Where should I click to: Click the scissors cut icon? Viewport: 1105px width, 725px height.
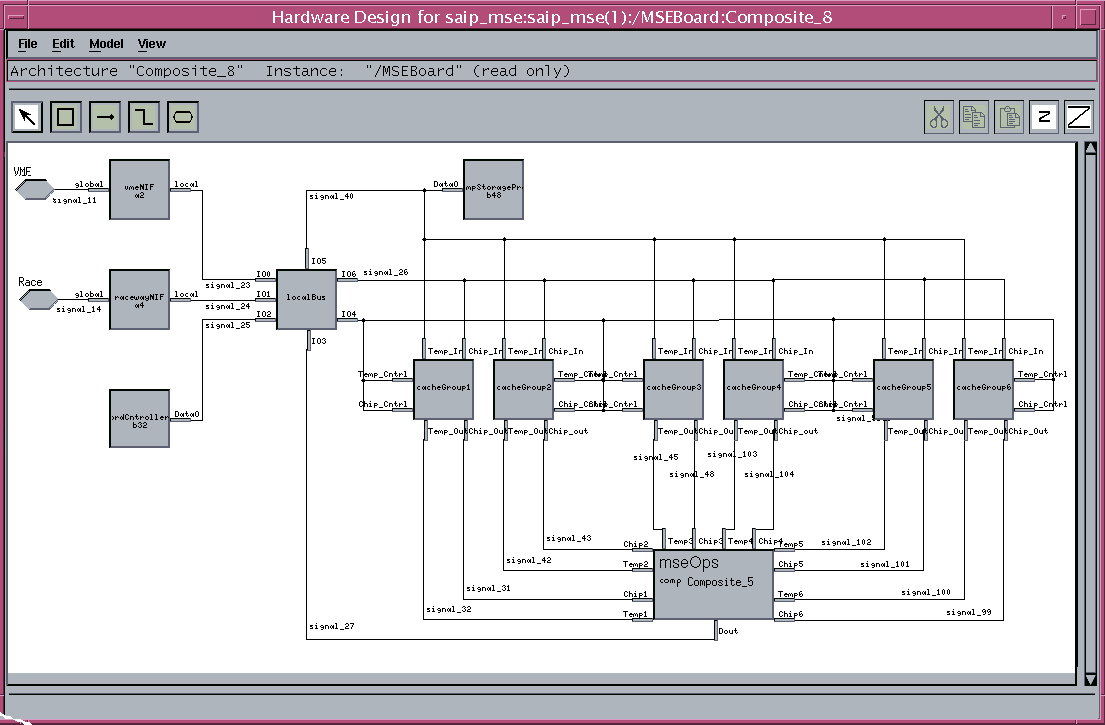click(x=938, y=117)
